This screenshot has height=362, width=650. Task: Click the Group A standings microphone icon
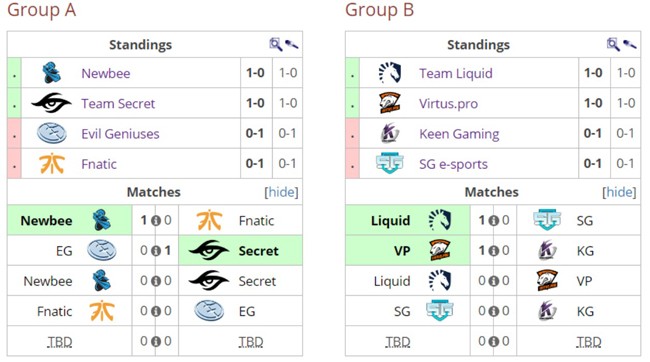(291, 44)
